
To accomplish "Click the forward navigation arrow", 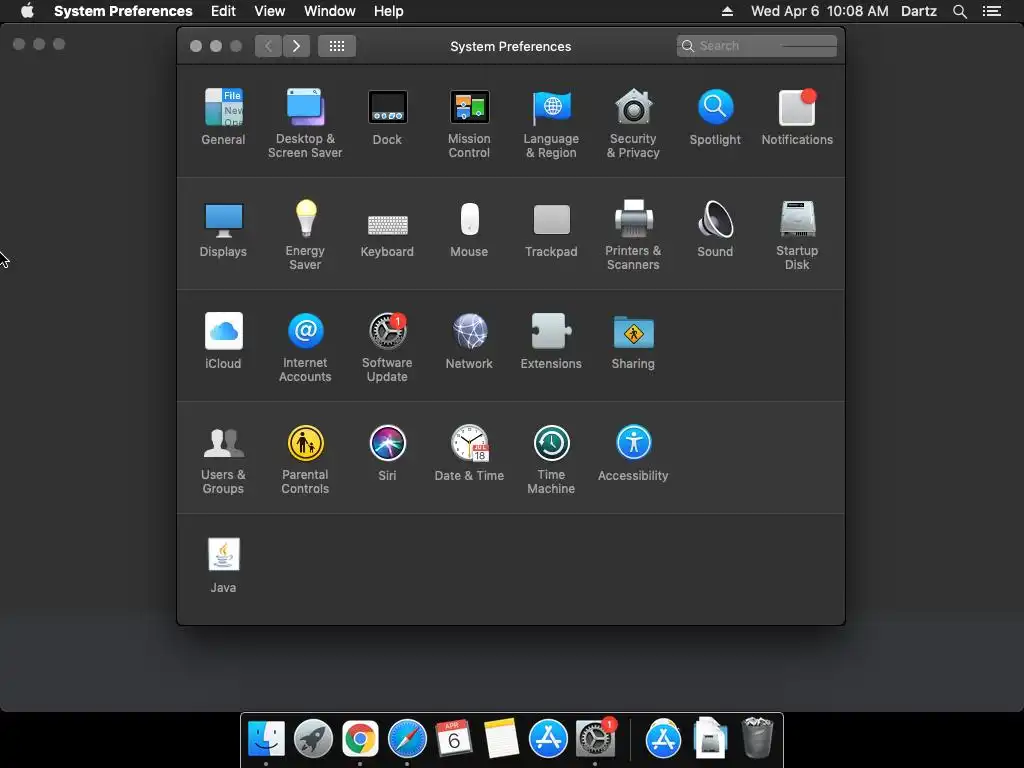I will point(296,46).
